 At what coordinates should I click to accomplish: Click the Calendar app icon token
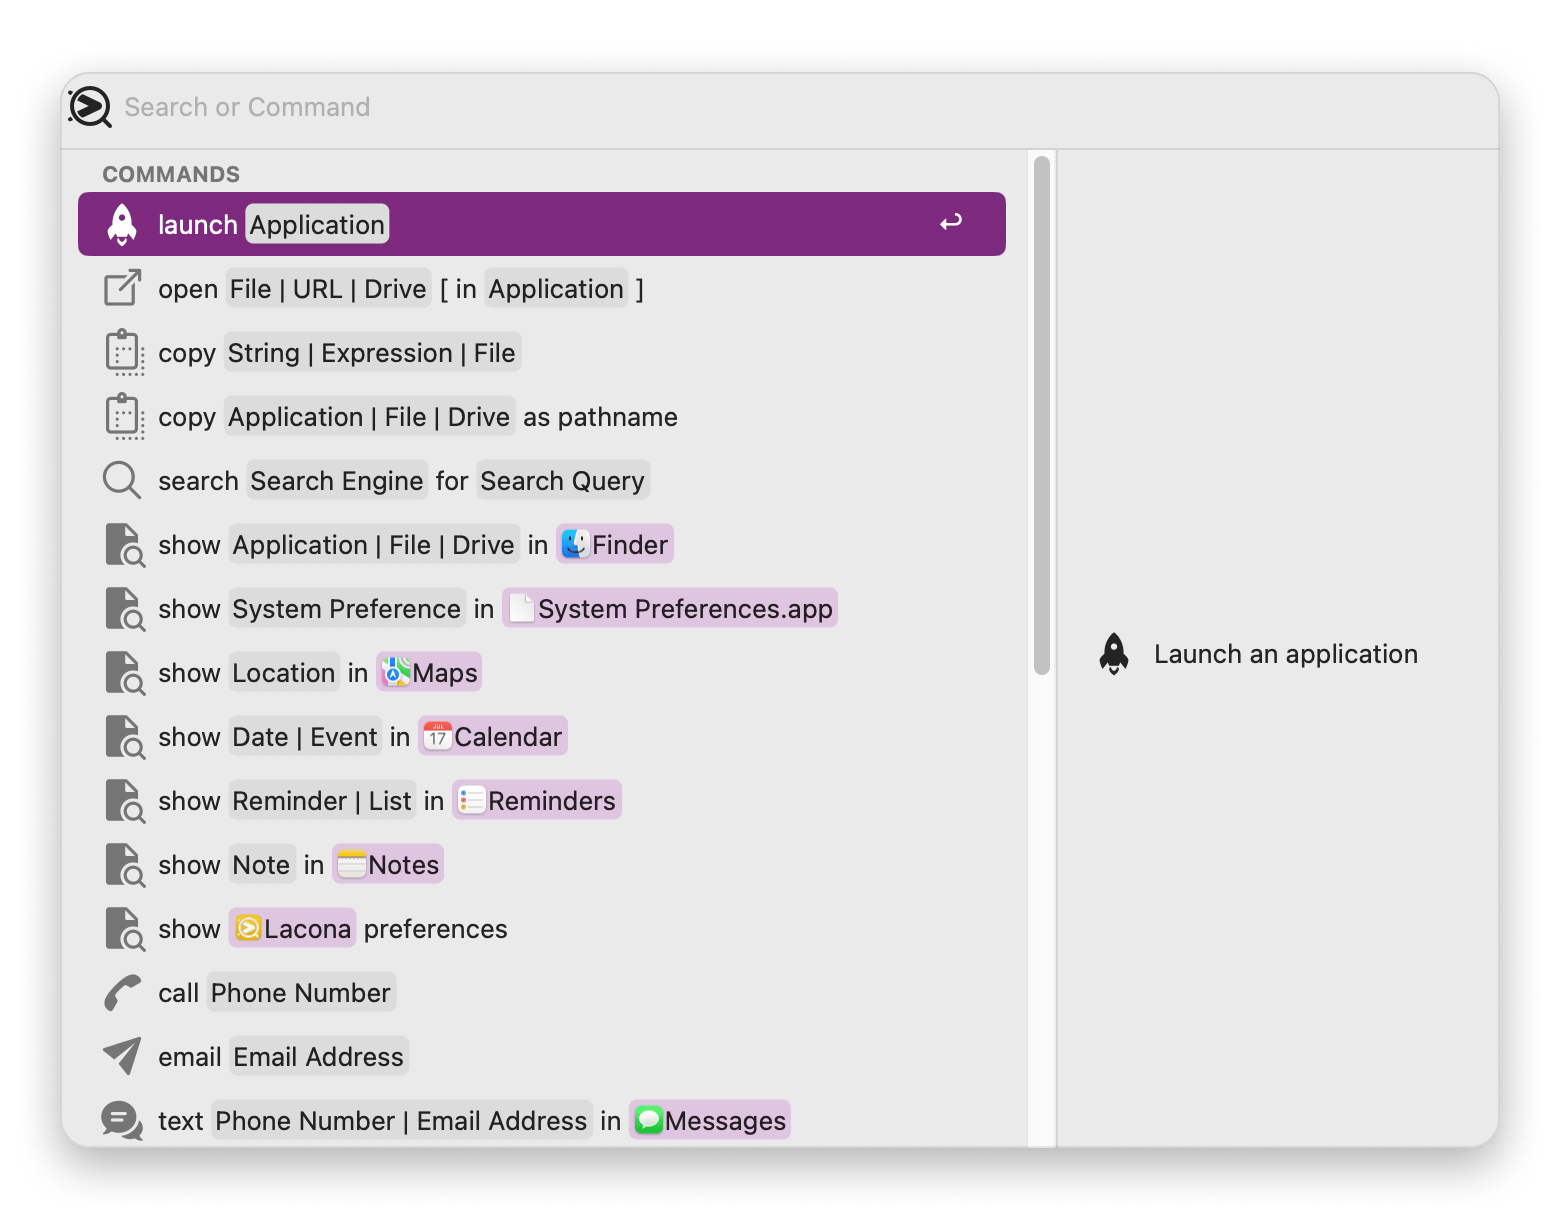(x=437, y=737)
